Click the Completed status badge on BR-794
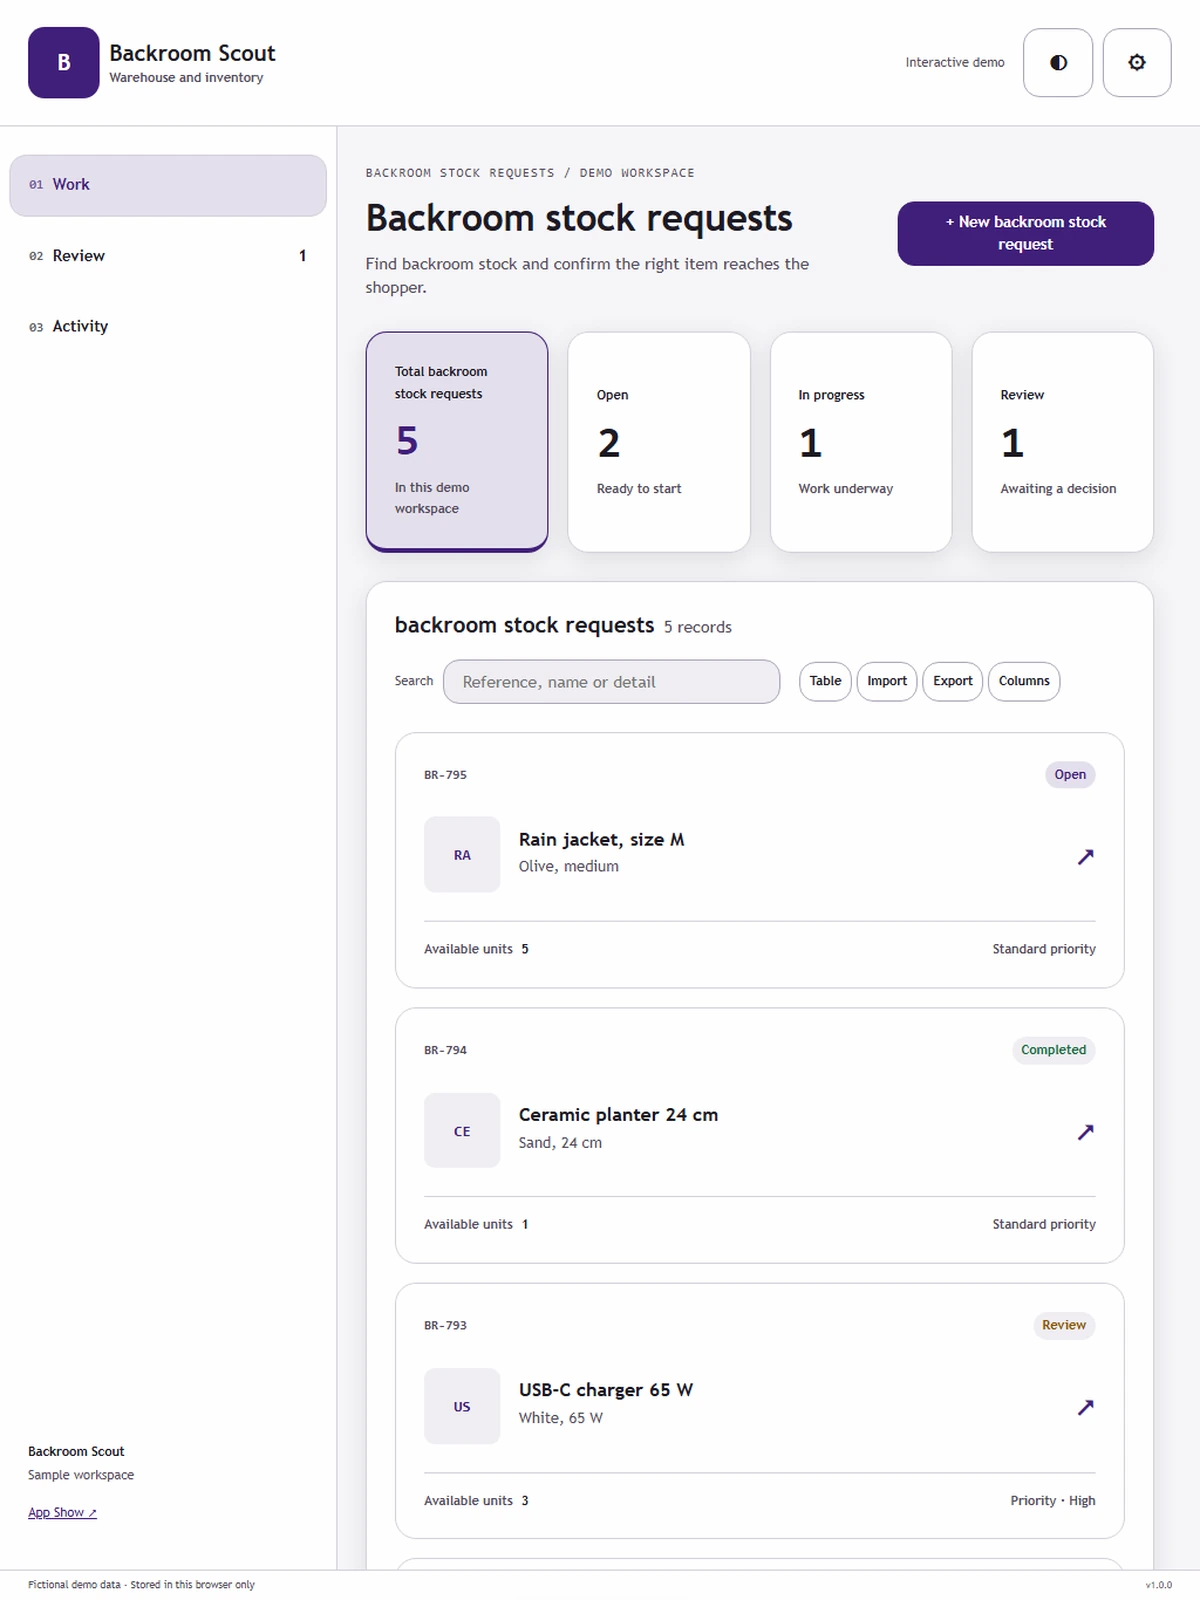Image resolution: width=1200 pixels, height=1600 pixels. 1053,1050
